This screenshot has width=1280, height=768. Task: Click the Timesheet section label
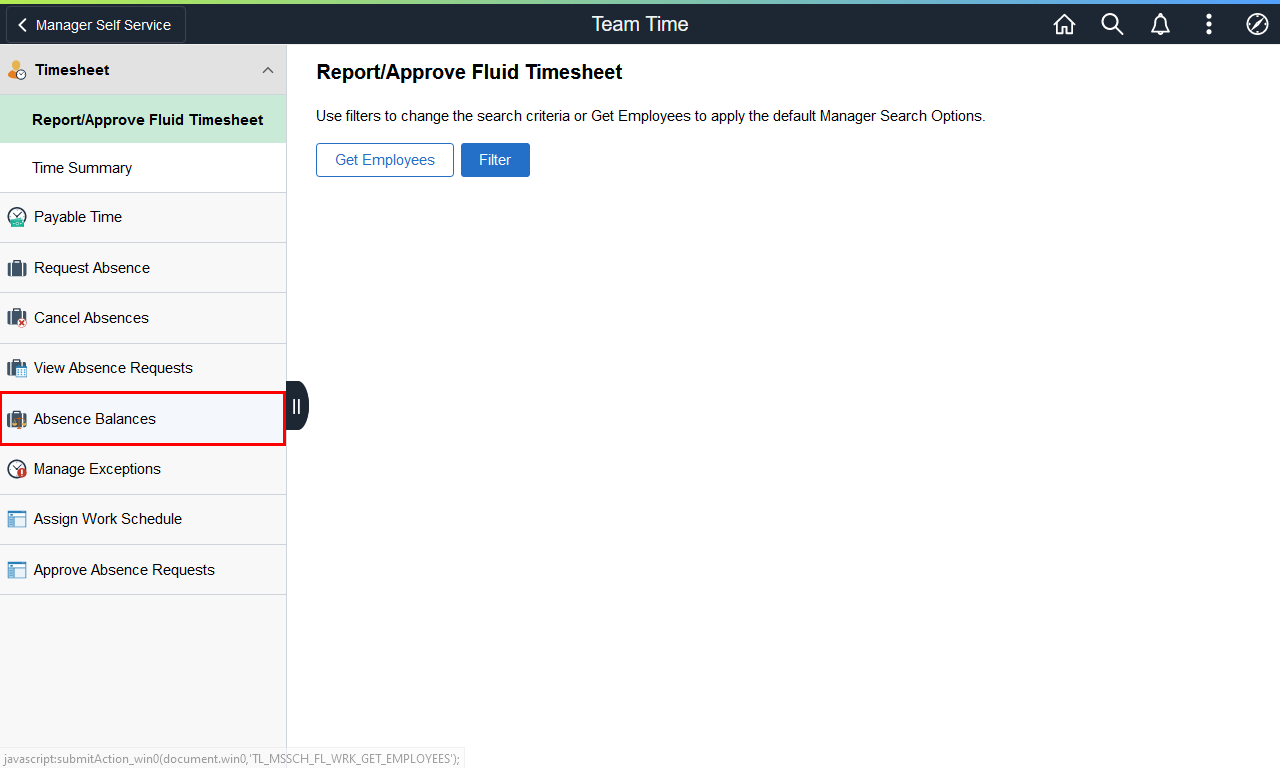click(72, 70)
